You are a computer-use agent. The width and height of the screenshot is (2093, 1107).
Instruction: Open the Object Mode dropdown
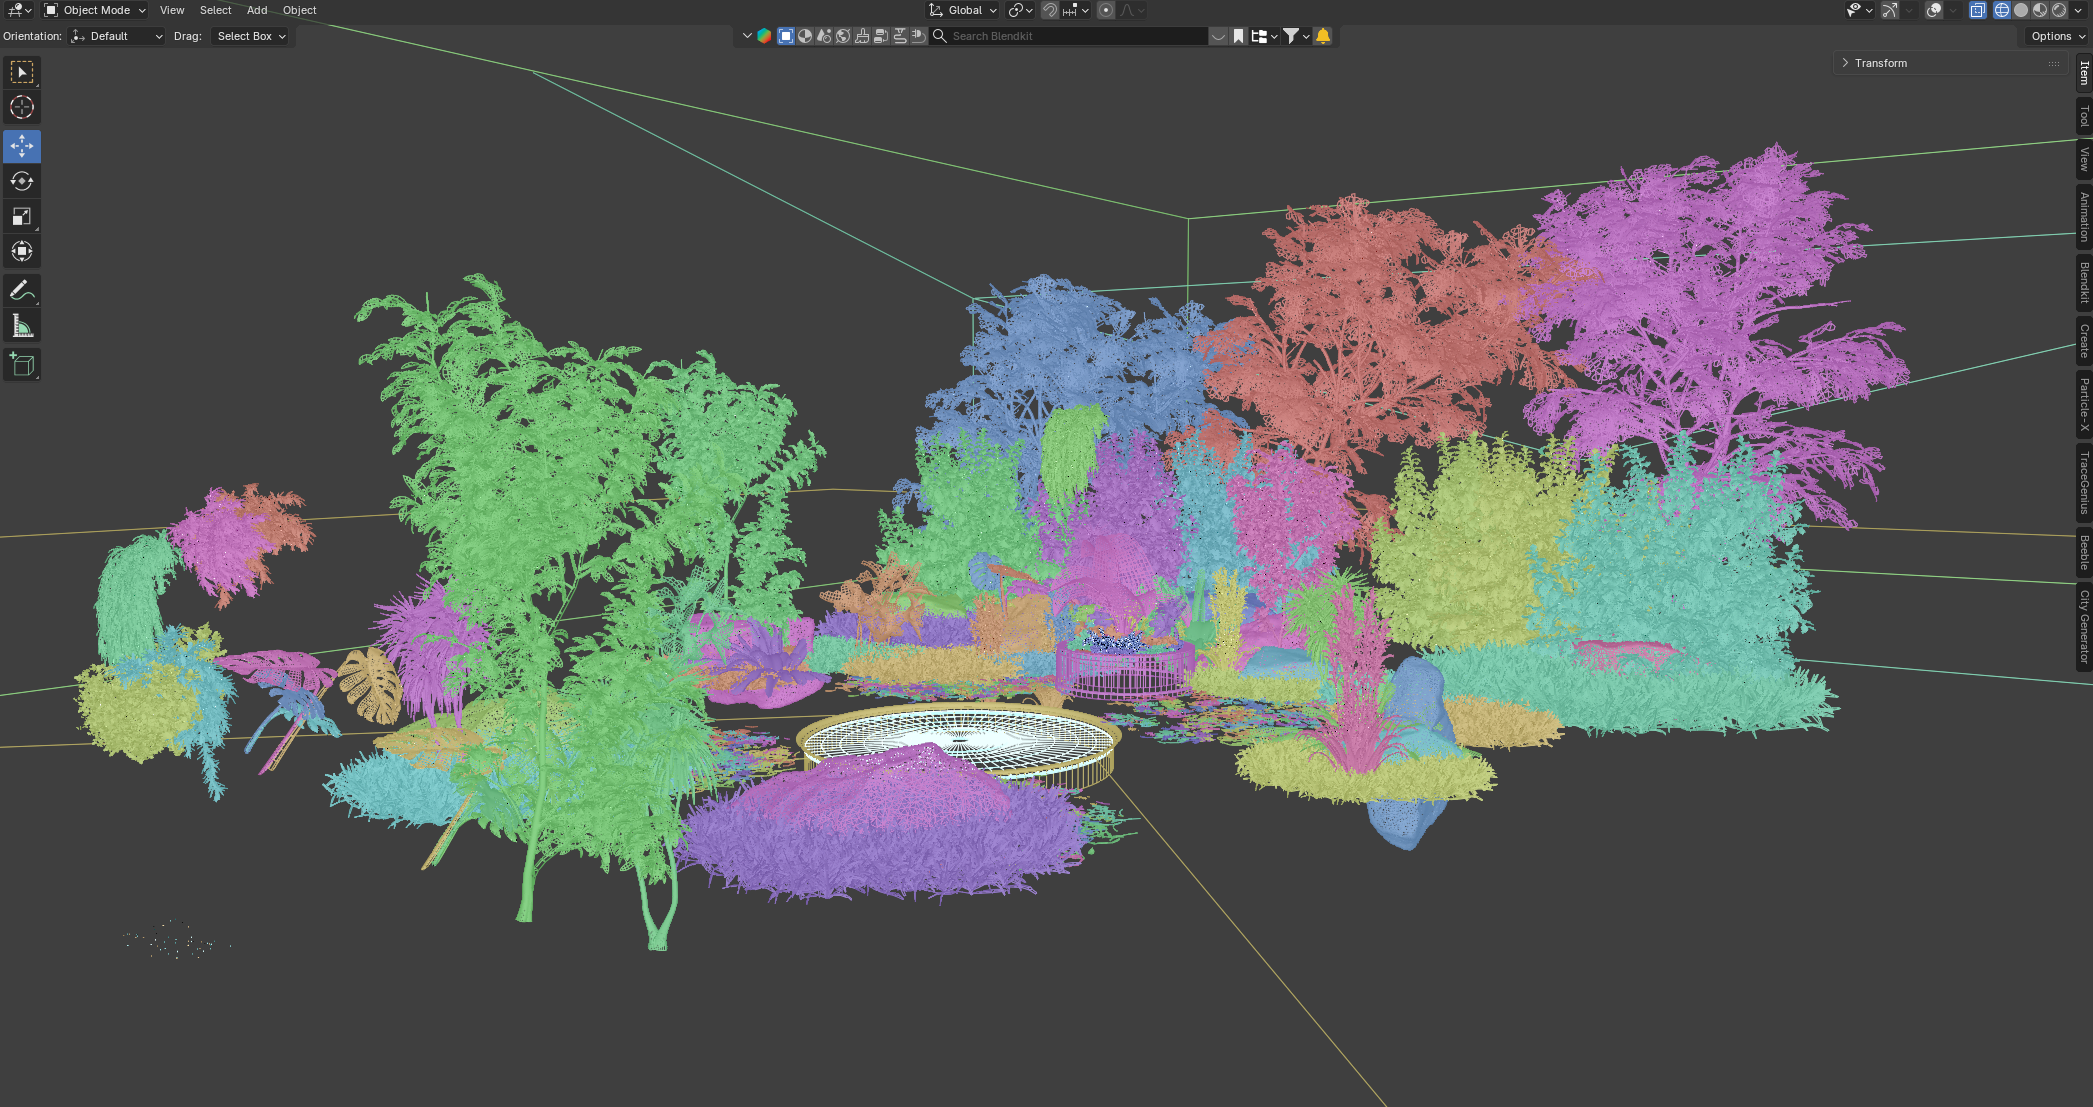click(94, 10)
